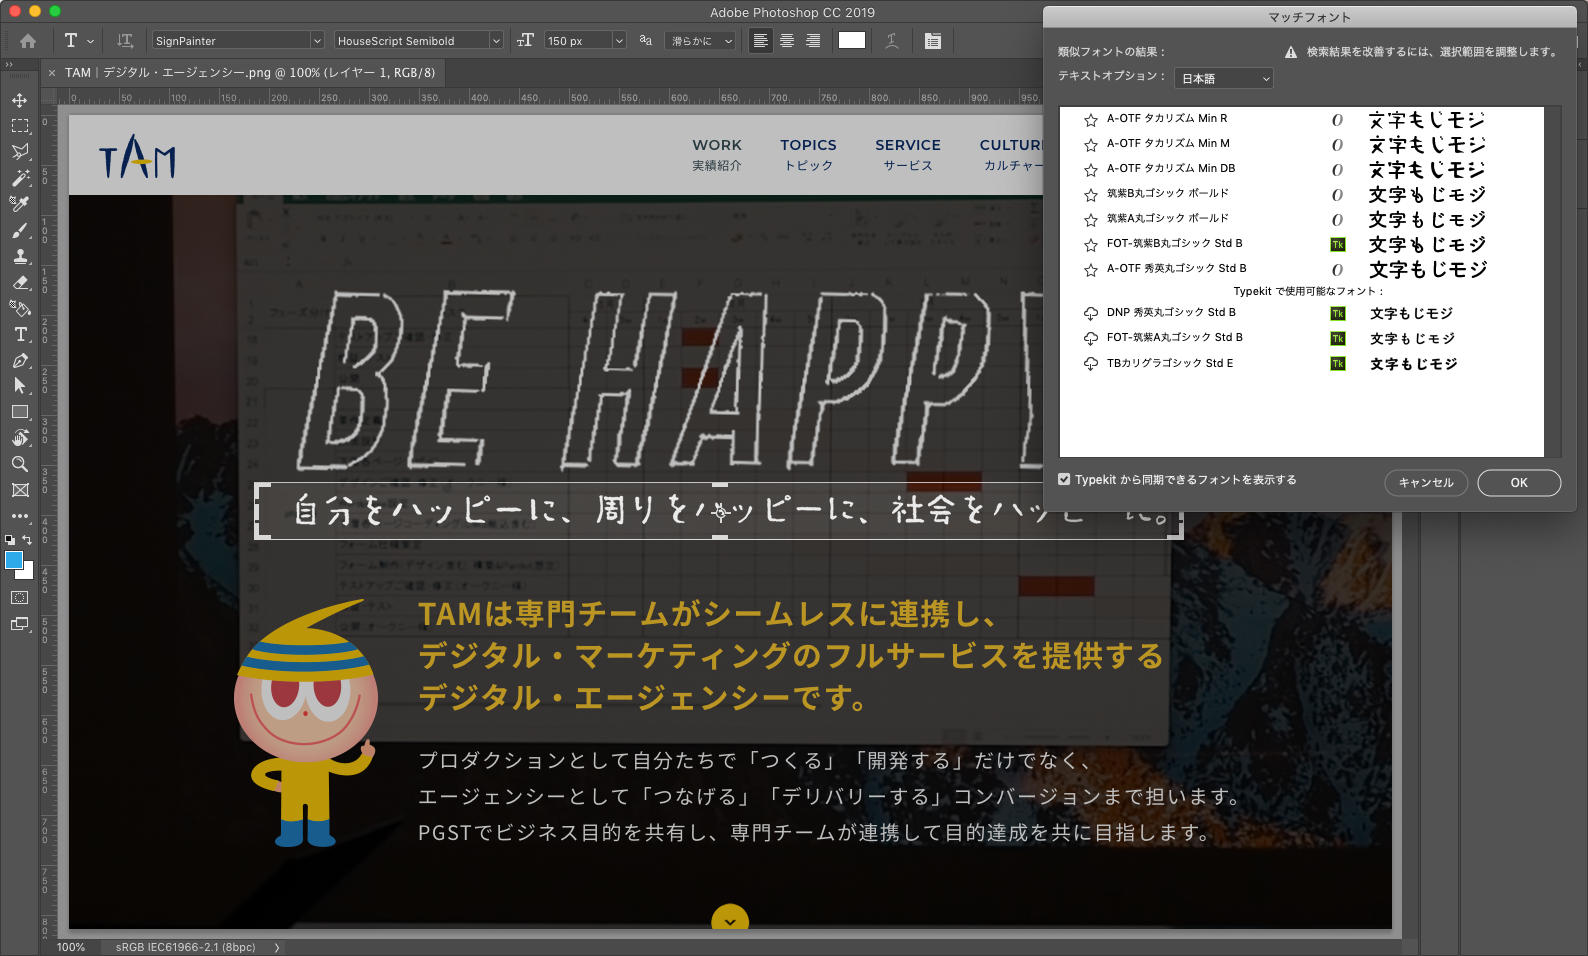Select the Paint Bucket tool
The height and width of the screenshot is (956, 1588).
(x=20, y=309)
